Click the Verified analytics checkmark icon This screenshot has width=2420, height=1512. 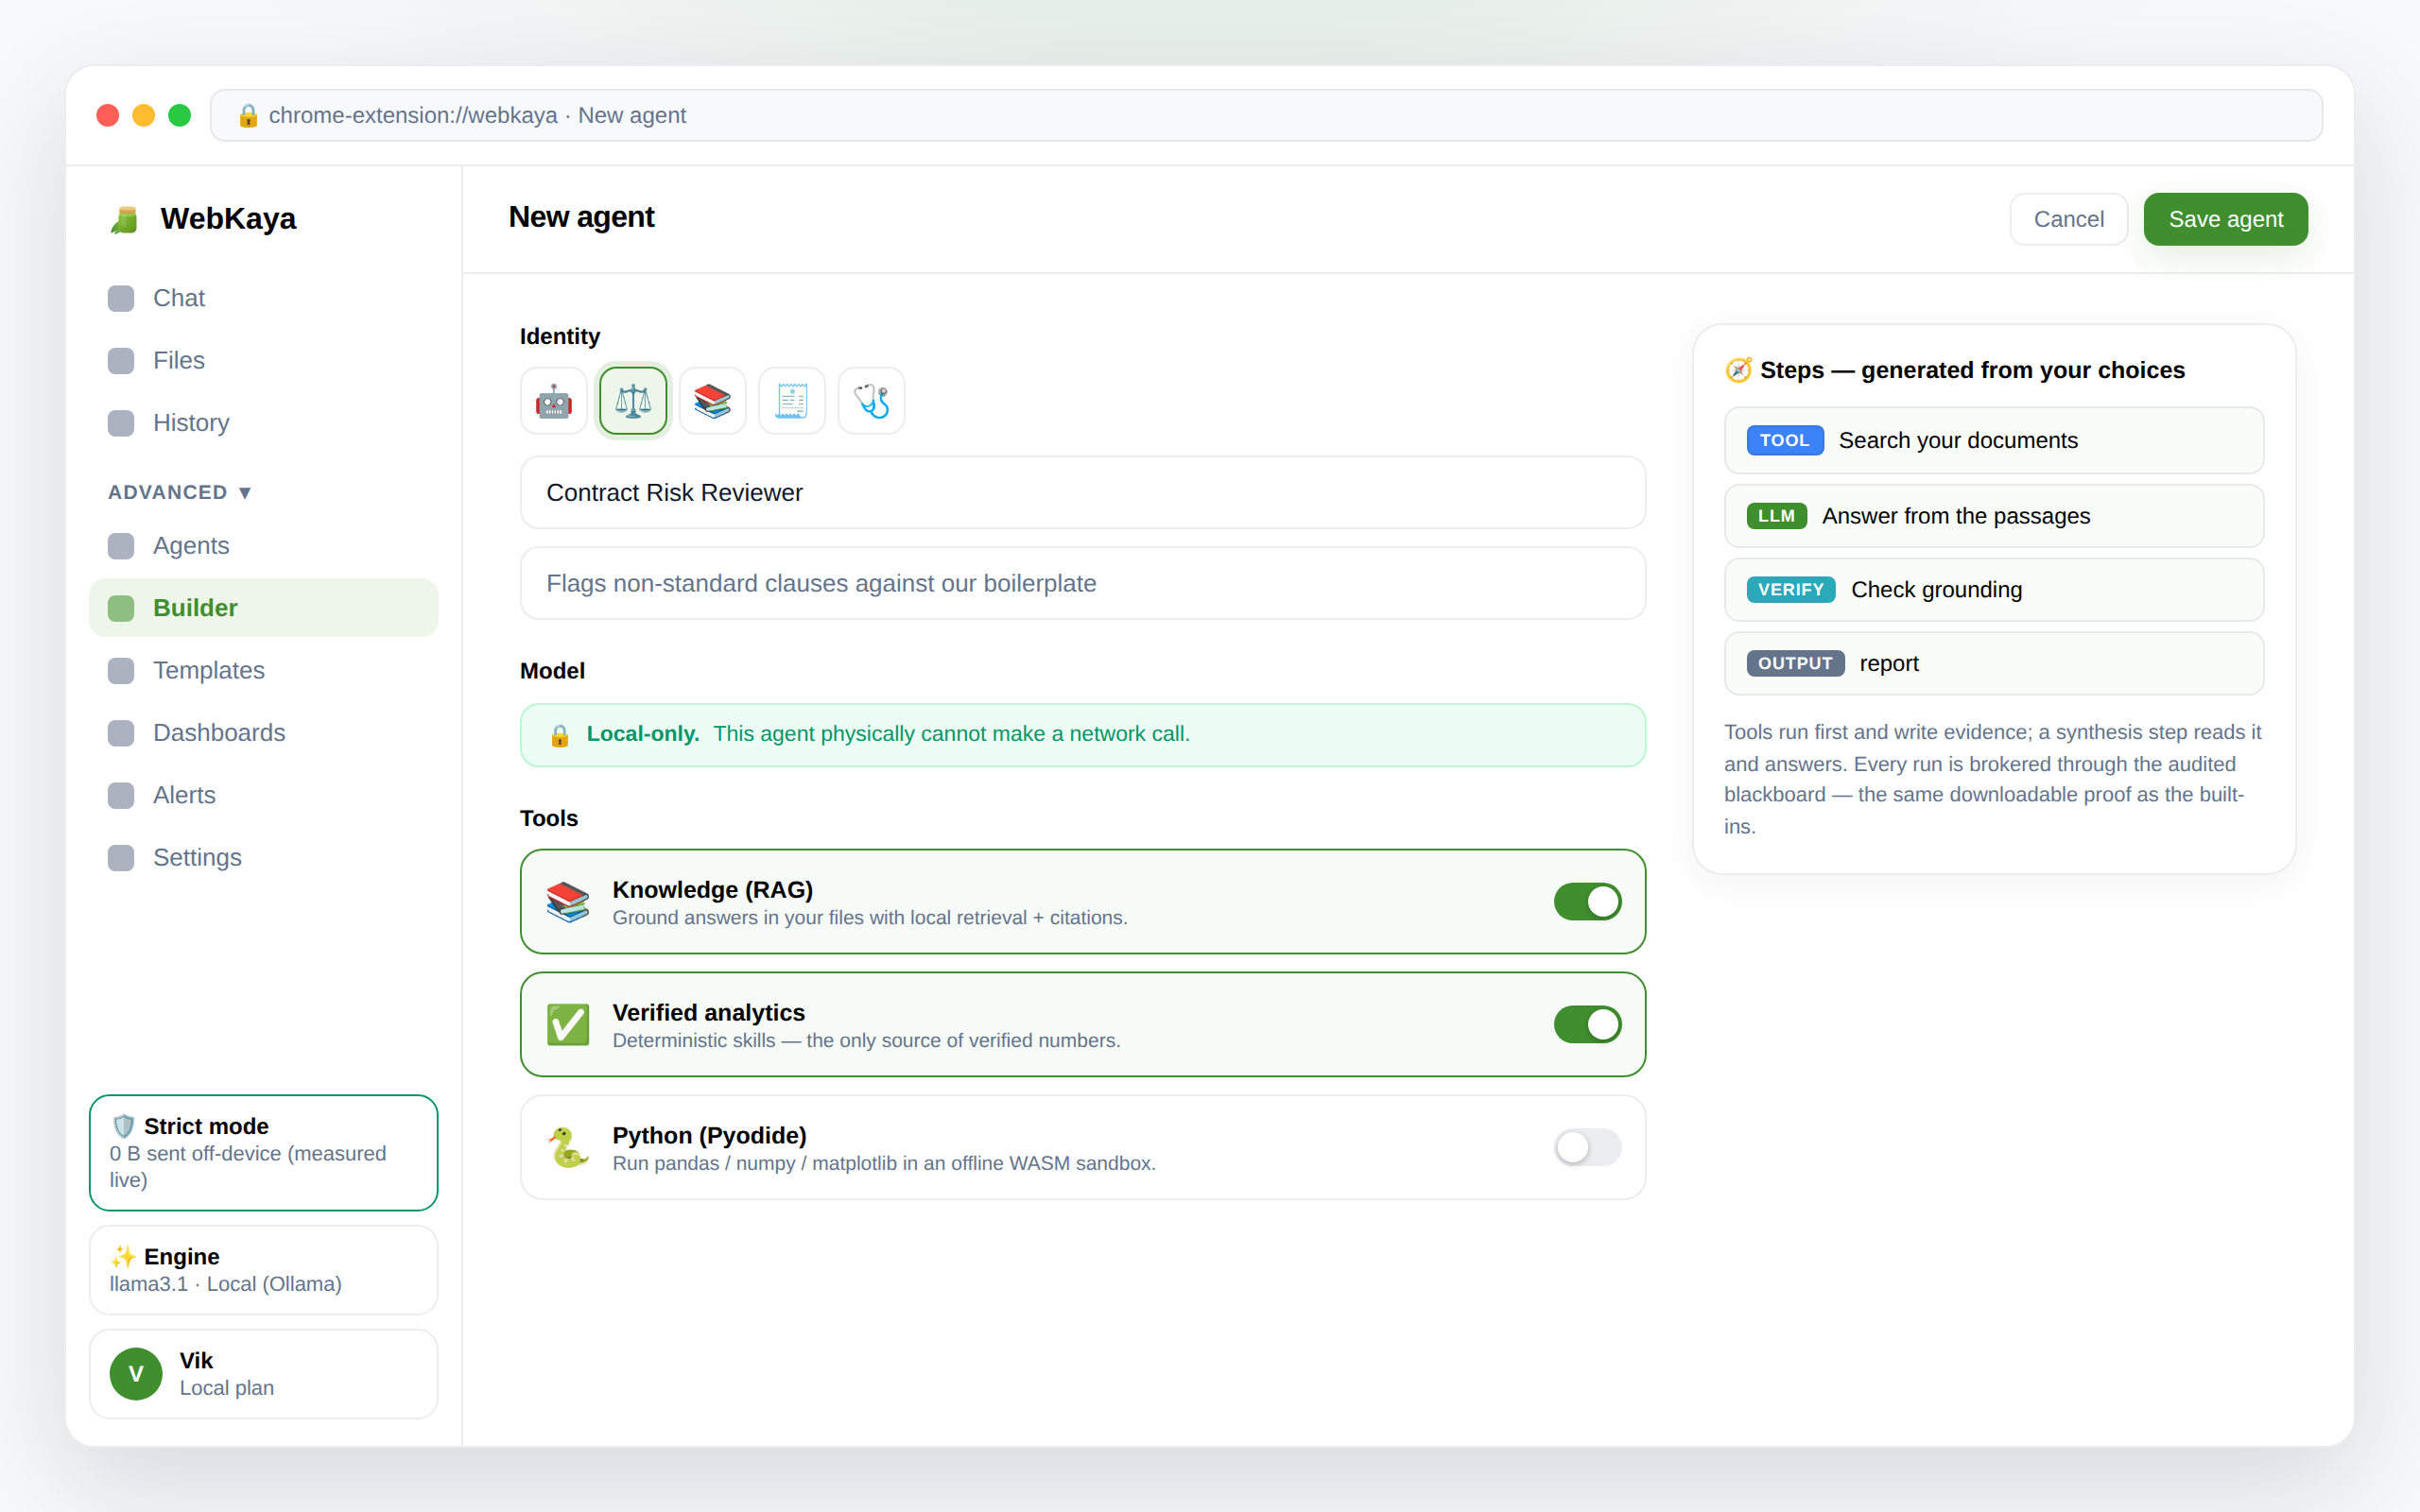568,1025
